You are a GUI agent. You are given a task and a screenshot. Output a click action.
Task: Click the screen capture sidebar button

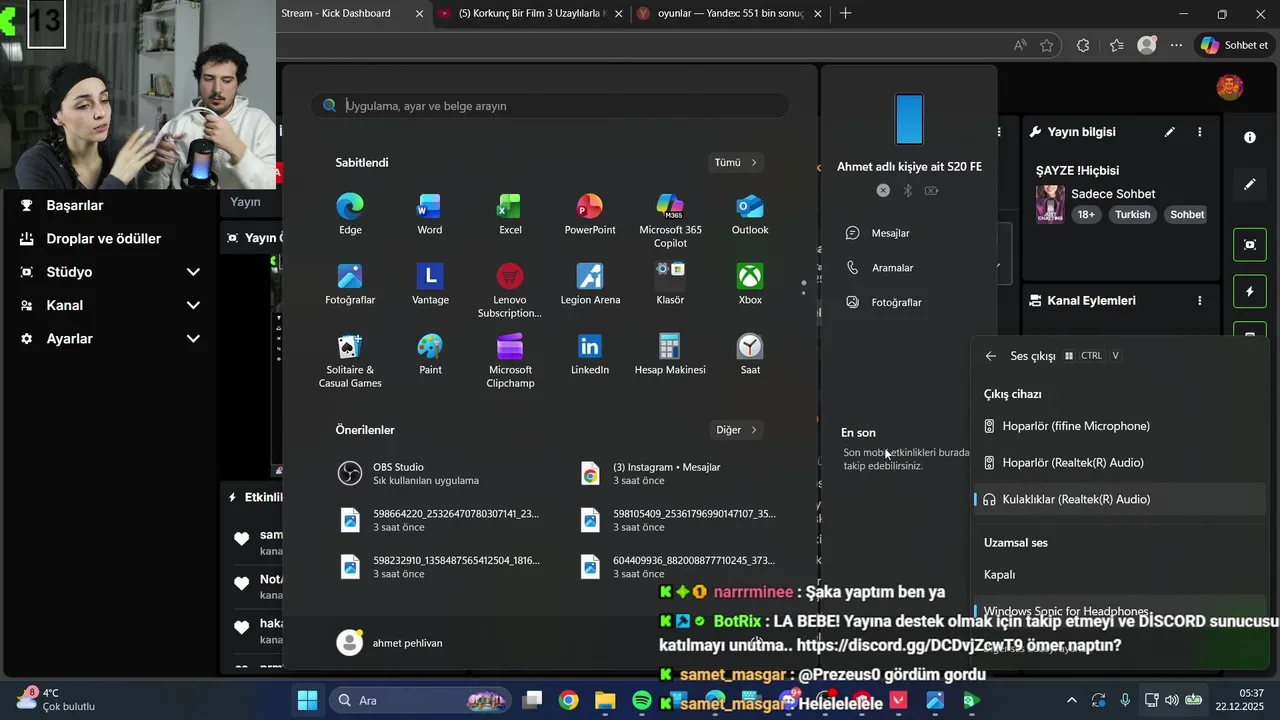pyautogui.click(x=1250, y=244)
